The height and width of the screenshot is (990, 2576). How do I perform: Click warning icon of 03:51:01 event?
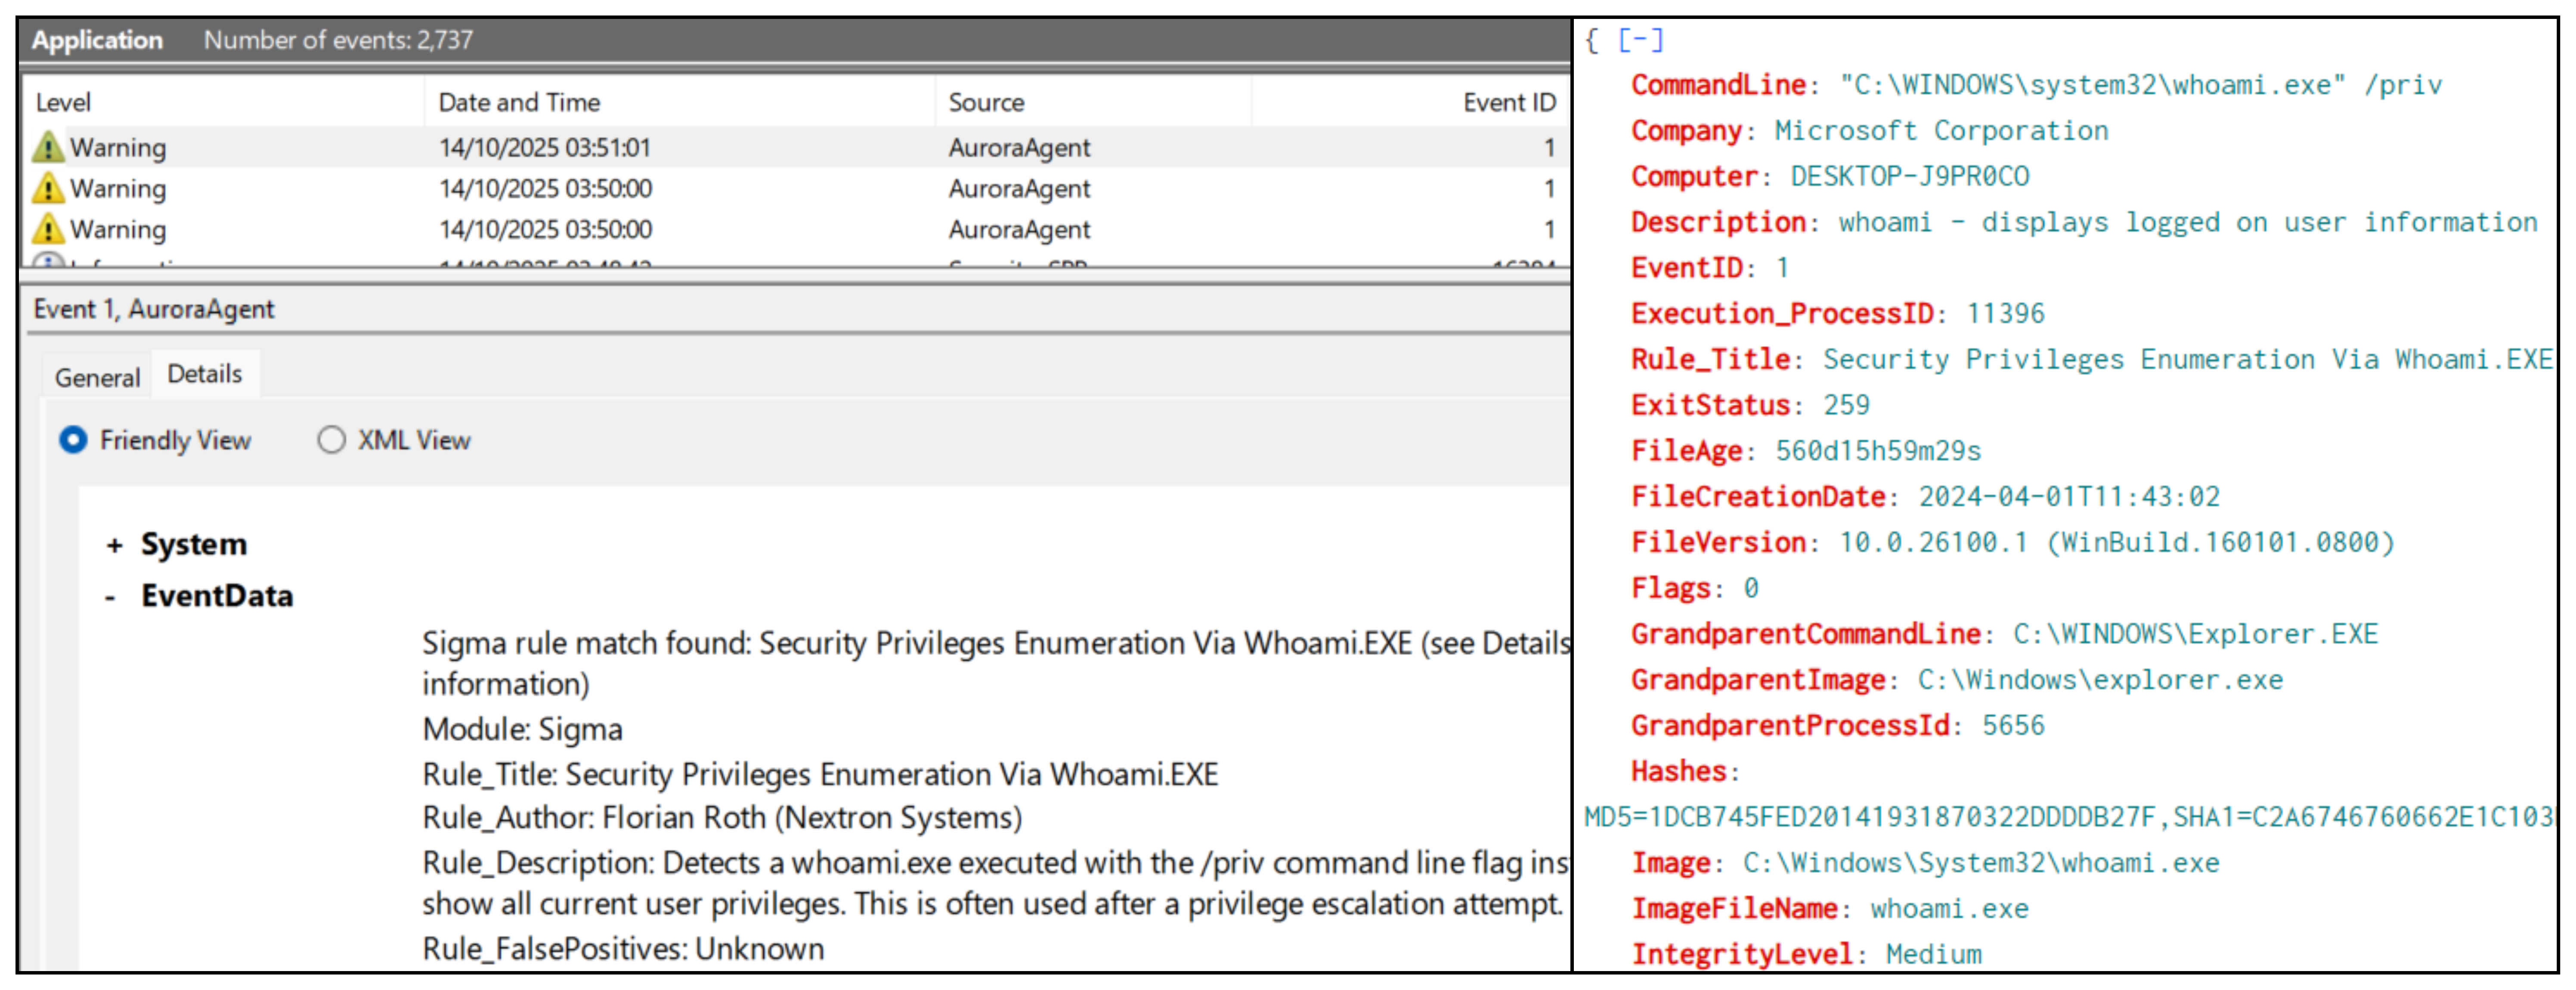[x=47, y=147]
